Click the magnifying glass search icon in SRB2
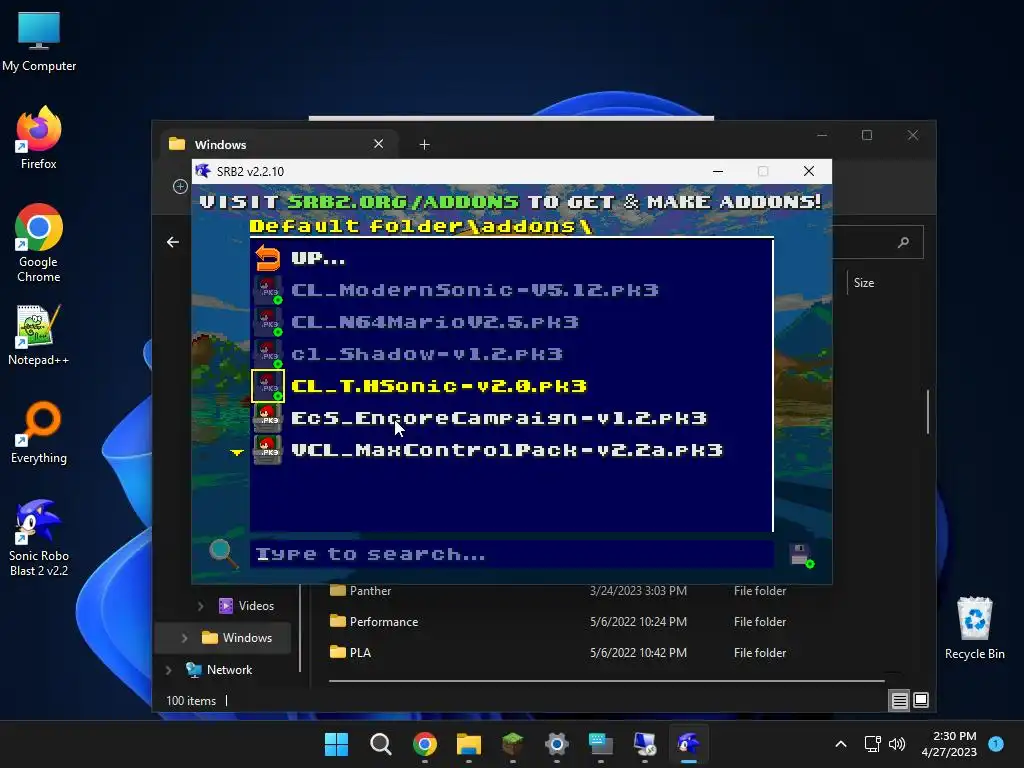1024x768 pixels. (x=223, y=554)
